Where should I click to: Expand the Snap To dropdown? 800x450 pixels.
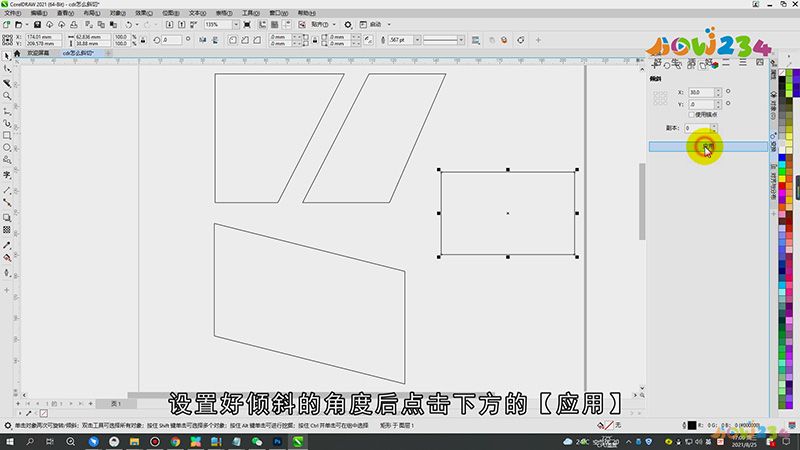pyautogui.click(x=334, y=24)
